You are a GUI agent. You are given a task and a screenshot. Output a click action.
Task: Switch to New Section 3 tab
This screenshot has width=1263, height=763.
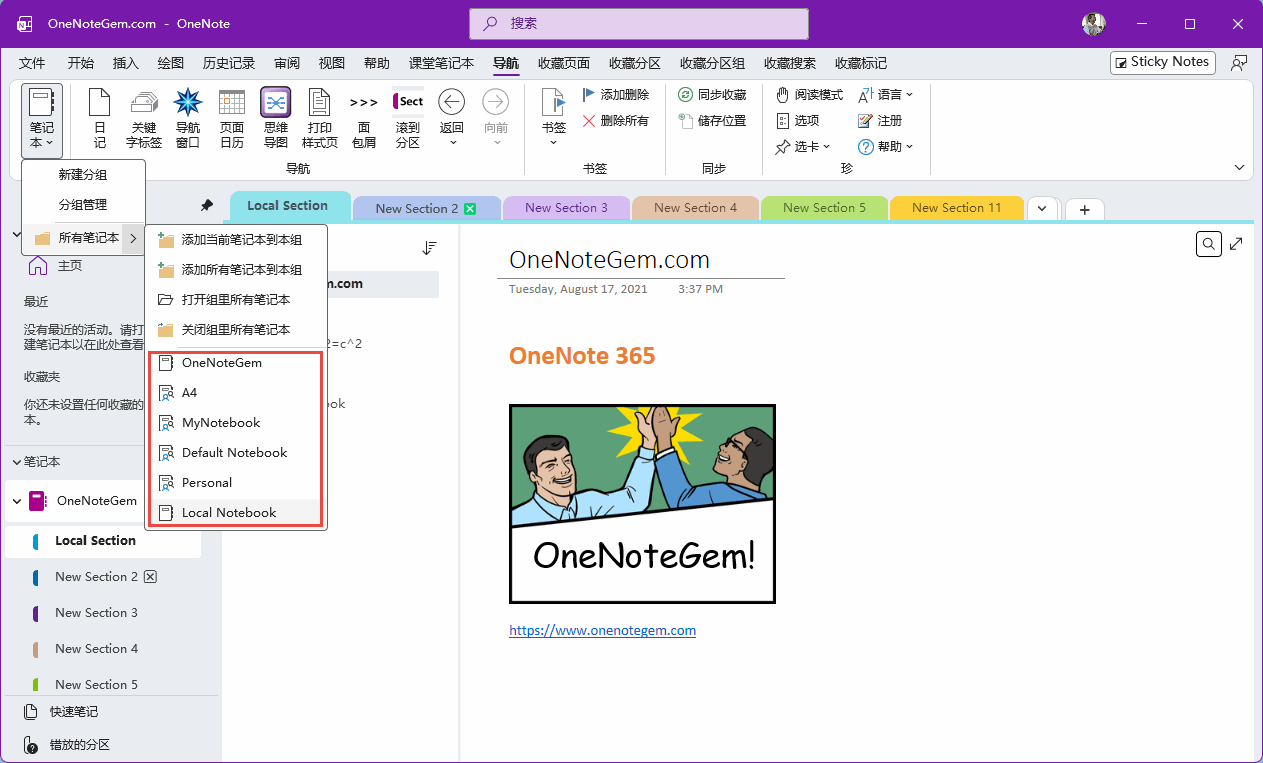566,208
